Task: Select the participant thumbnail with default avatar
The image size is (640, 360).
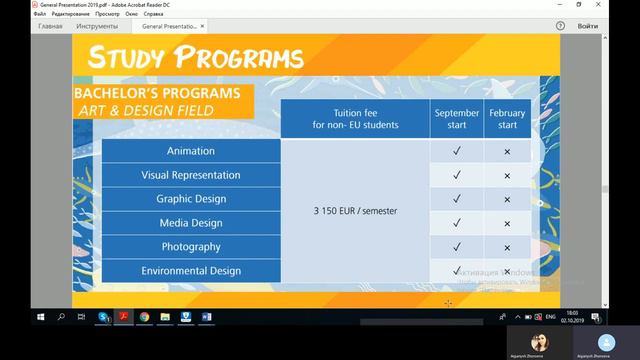Action: pos(606,343)
